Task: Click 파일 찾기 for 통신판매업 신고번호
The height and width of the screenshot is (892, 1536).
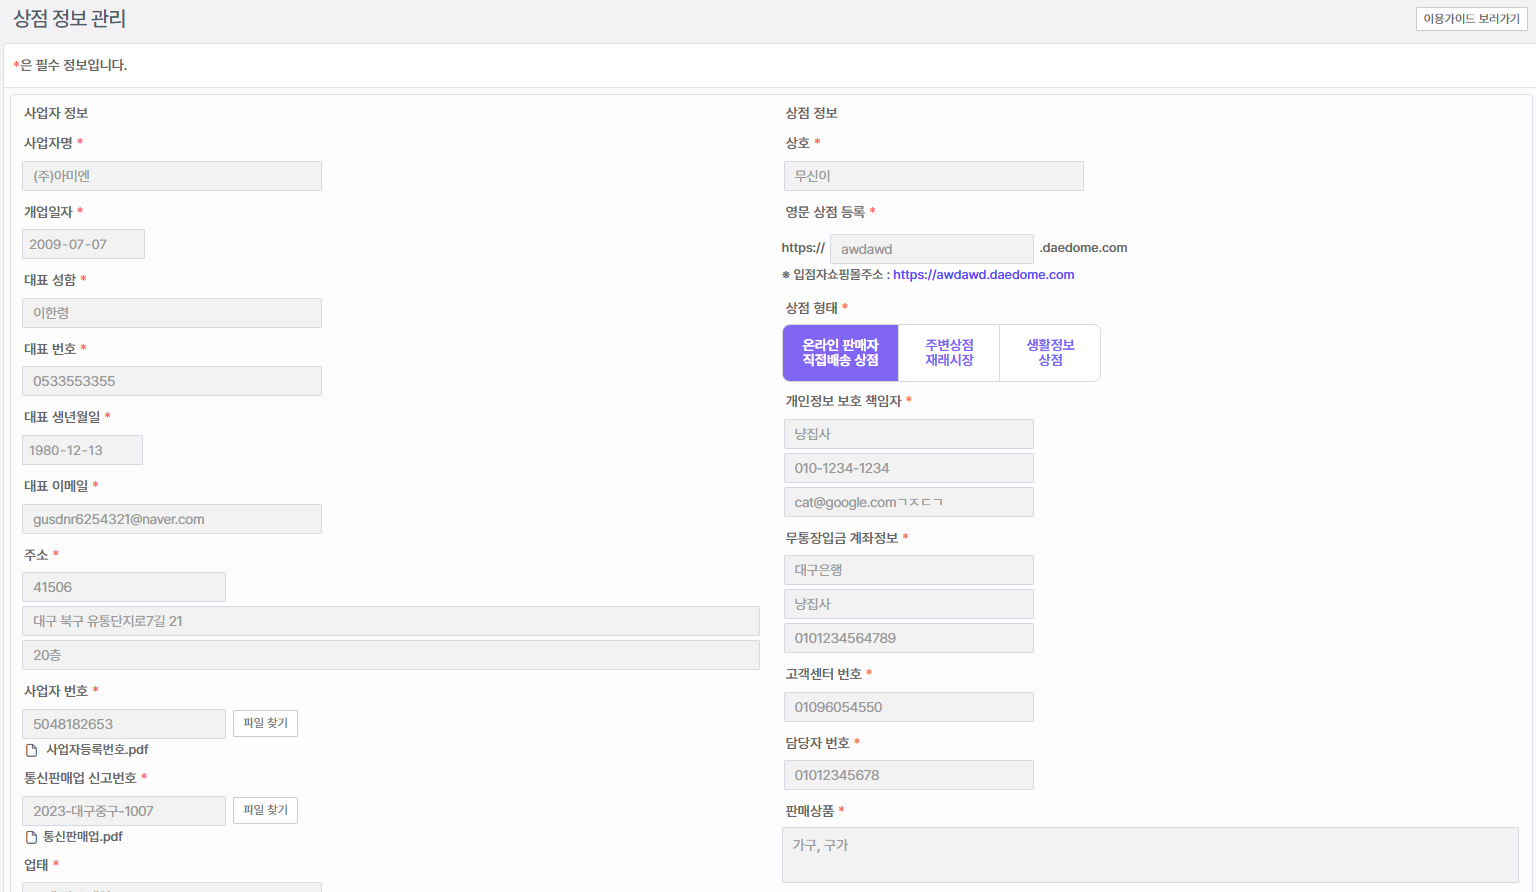Action: click(265, 810)
